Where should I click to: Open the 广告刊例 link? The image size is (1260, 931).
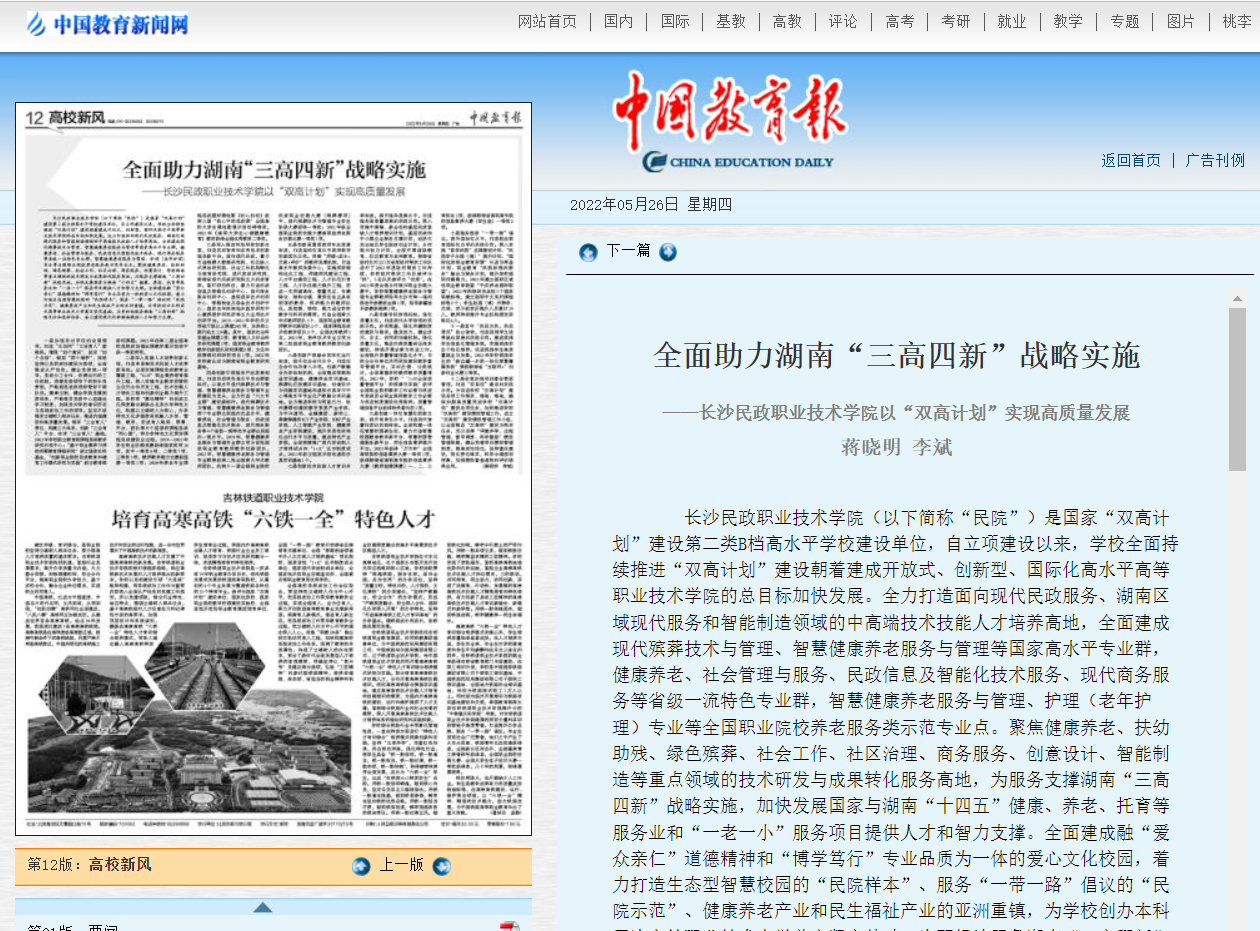(1215, 160)
